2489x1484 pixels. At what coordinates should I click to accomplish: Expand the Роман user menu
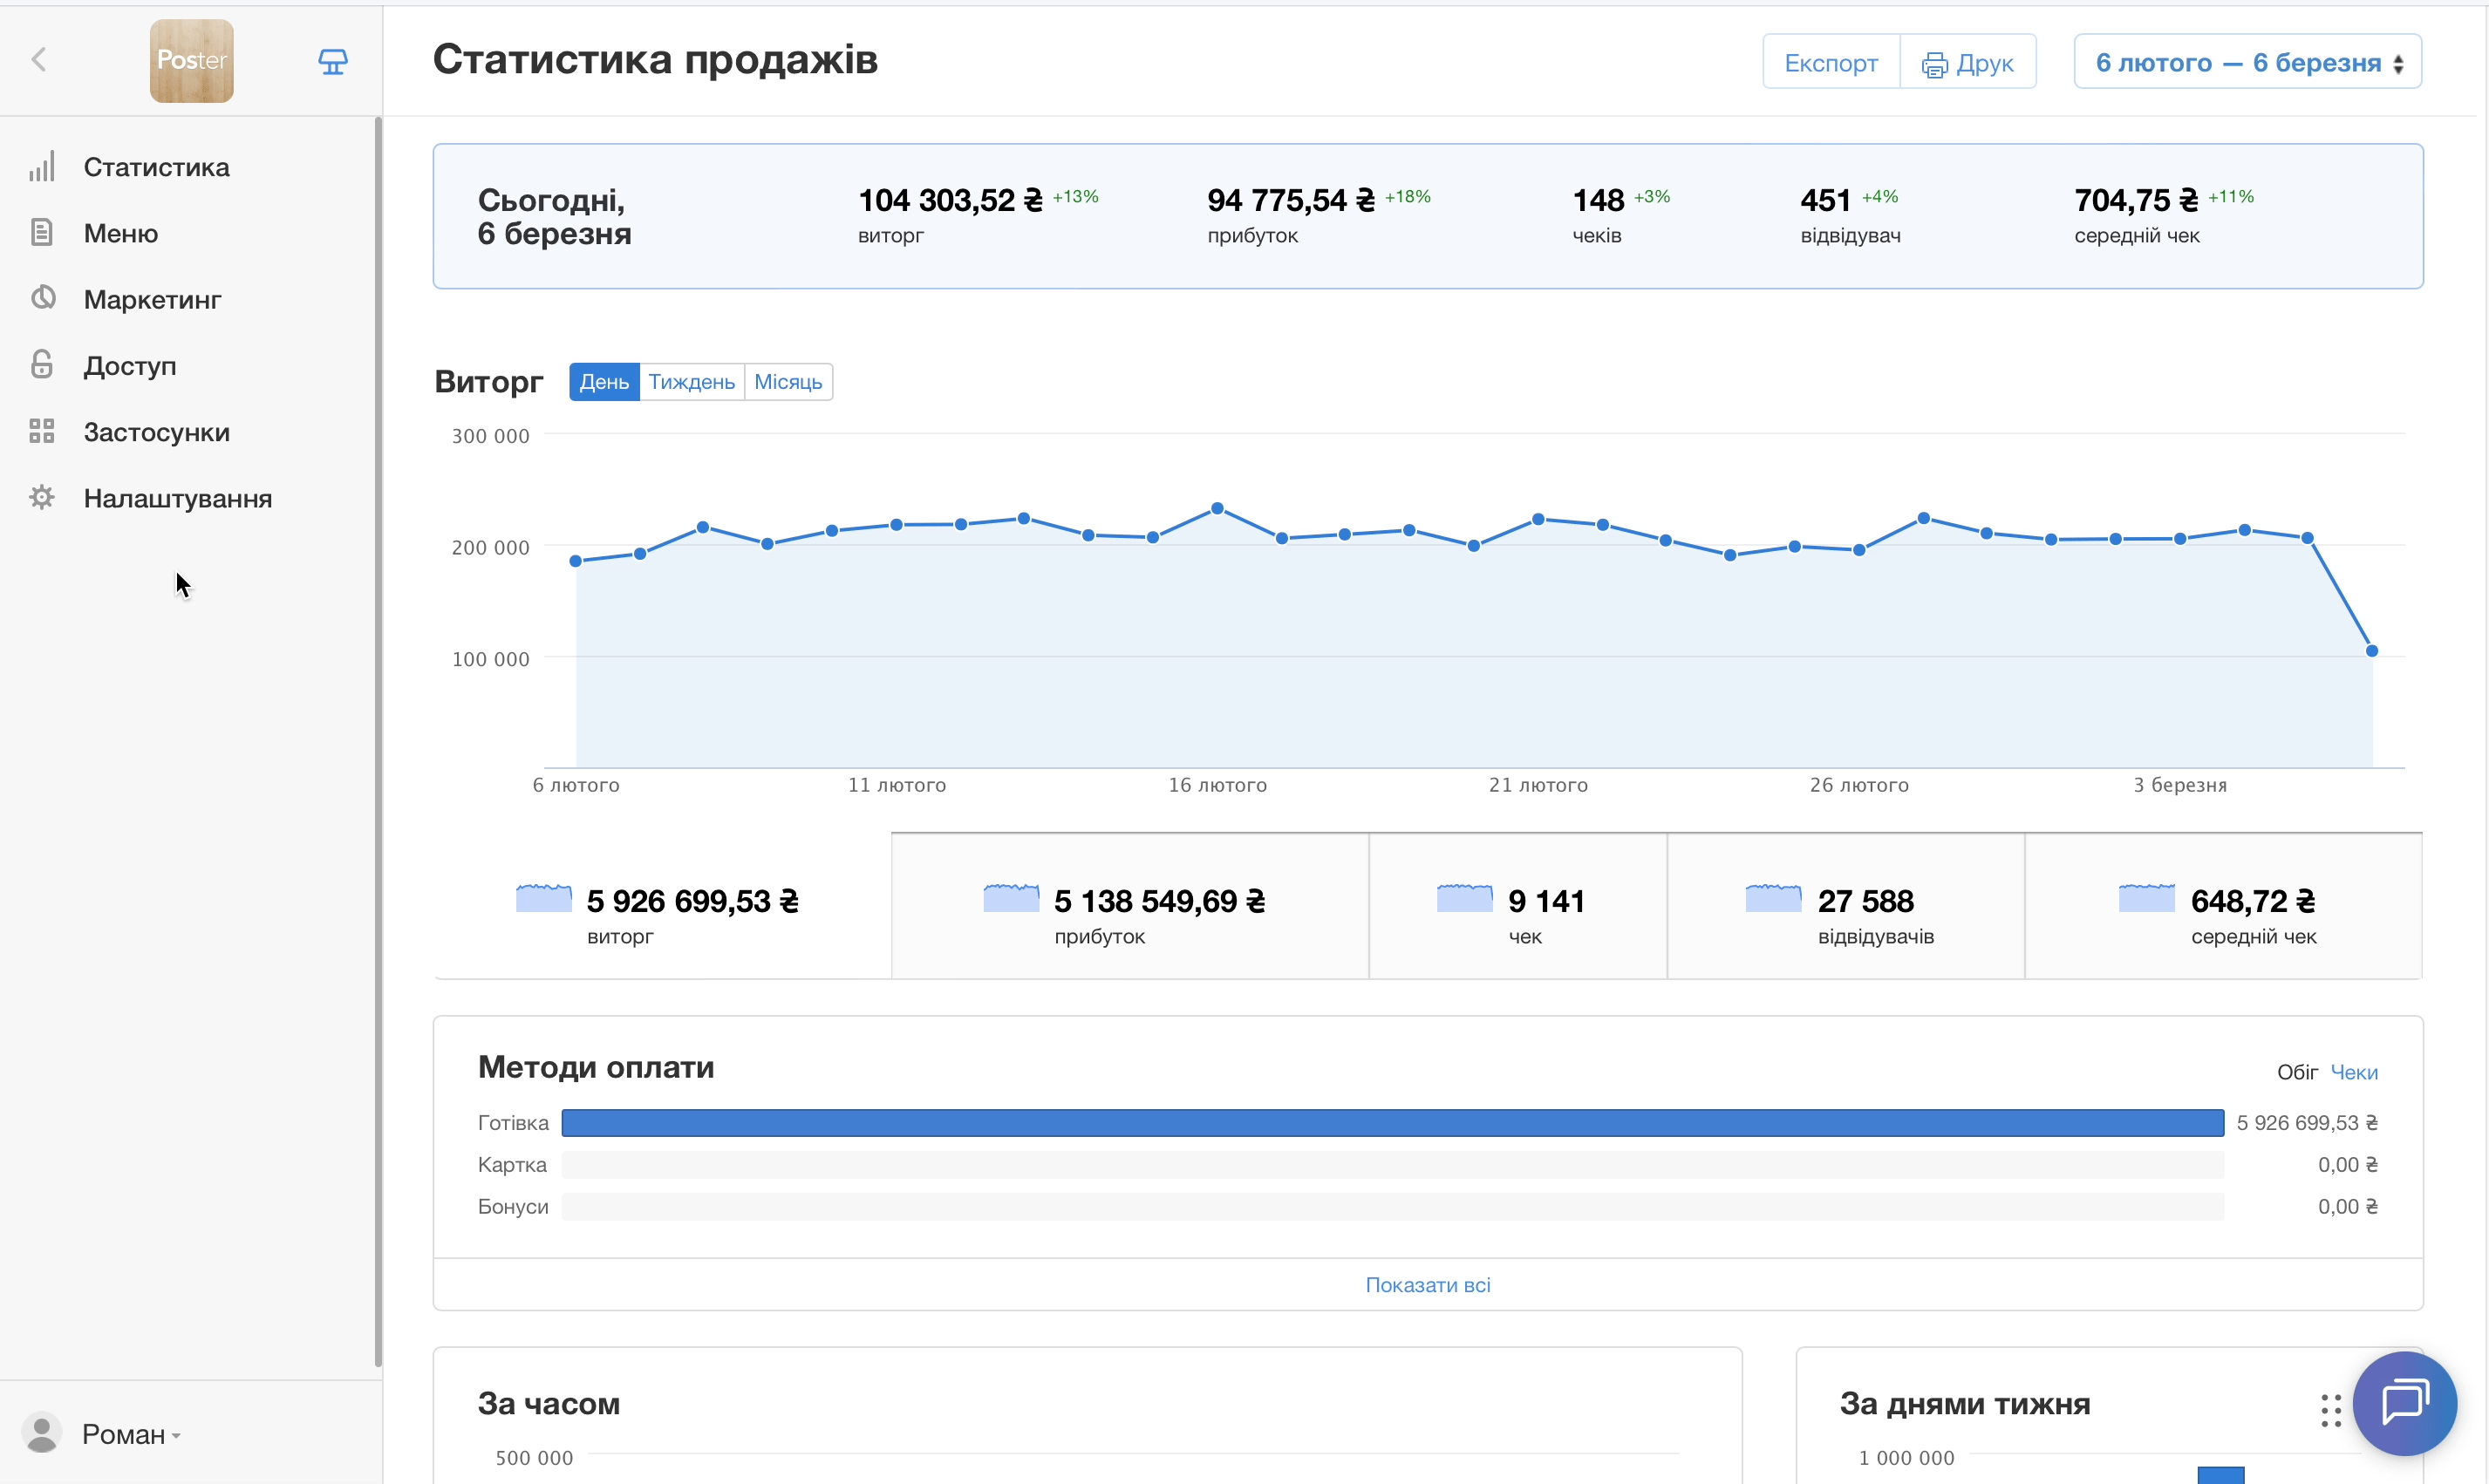tap(128, 1434)
